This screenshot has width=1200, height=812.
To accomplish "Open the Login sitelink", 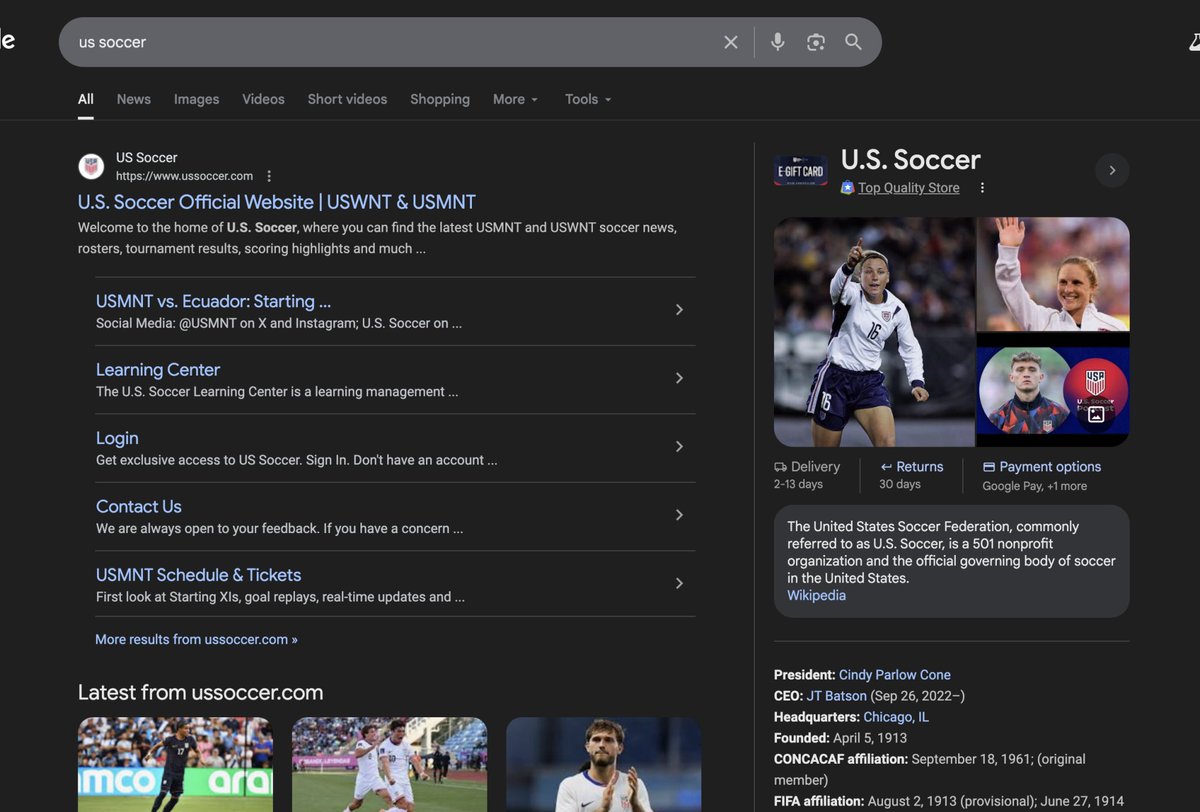I will coord(117,438).
